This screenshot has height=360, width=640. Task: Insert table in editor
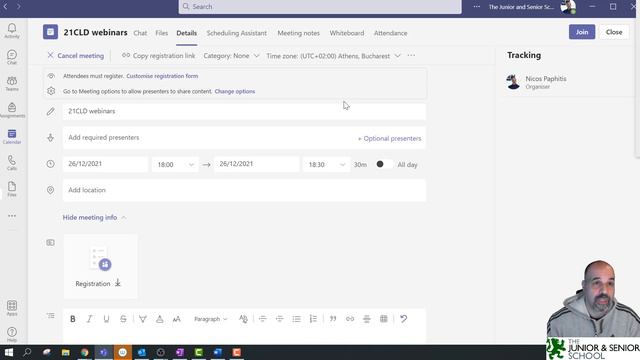(x=384, y=319)
